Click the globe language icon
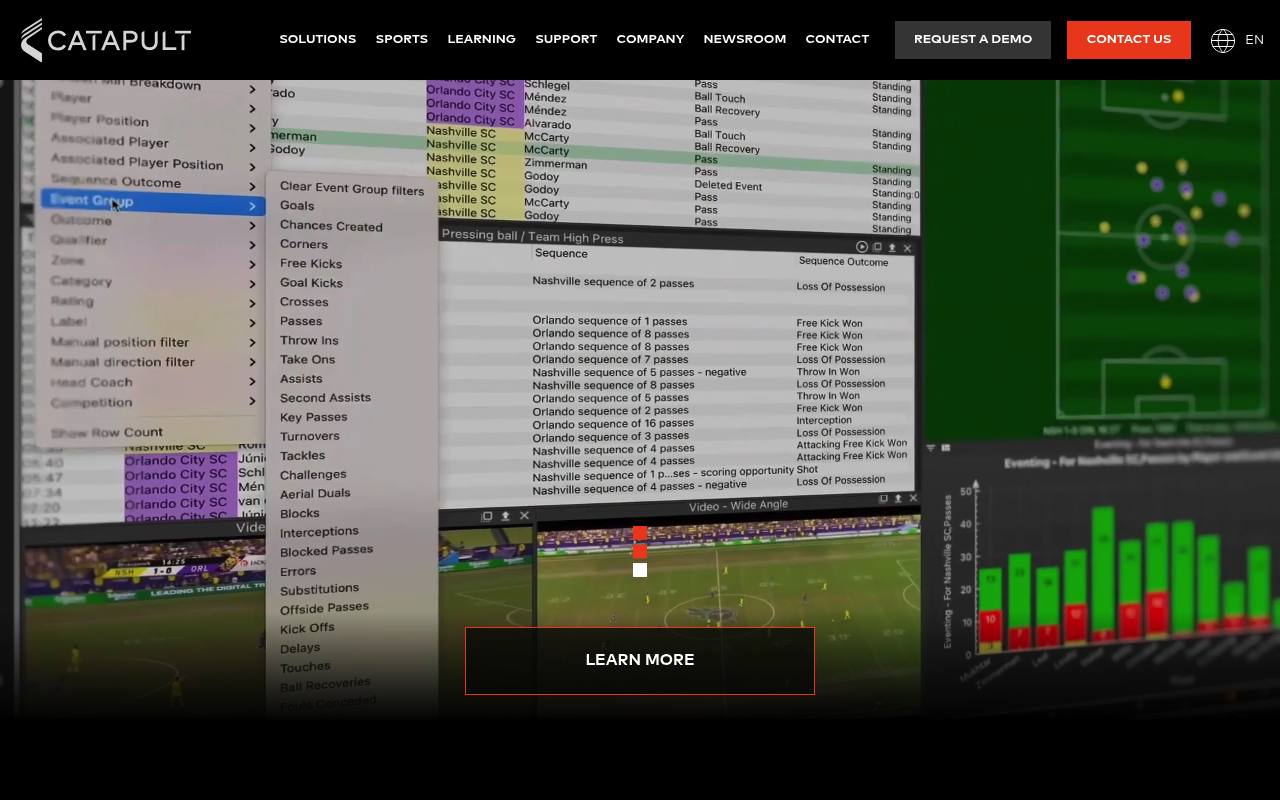1280x800 pixels. pos(1222,40)
